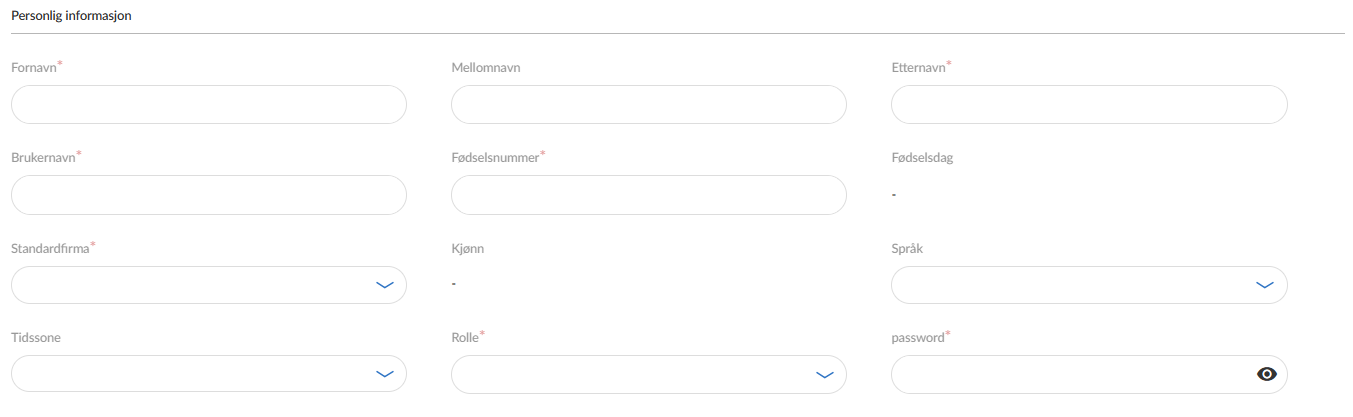
Task: Focus the Mellomnavn input box
Action: (x=648, y=104)
